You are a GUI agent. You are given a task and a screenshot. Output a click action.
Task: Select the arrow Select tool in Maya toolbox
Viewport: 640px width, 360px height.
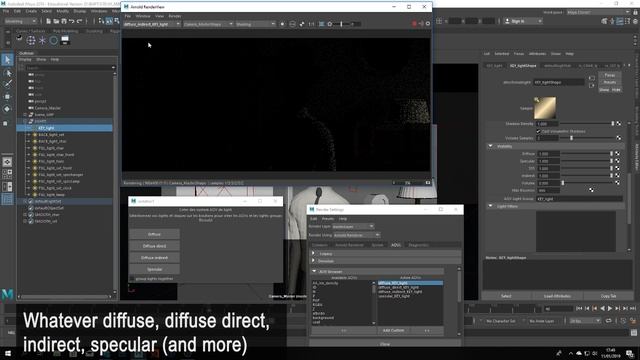7,60
